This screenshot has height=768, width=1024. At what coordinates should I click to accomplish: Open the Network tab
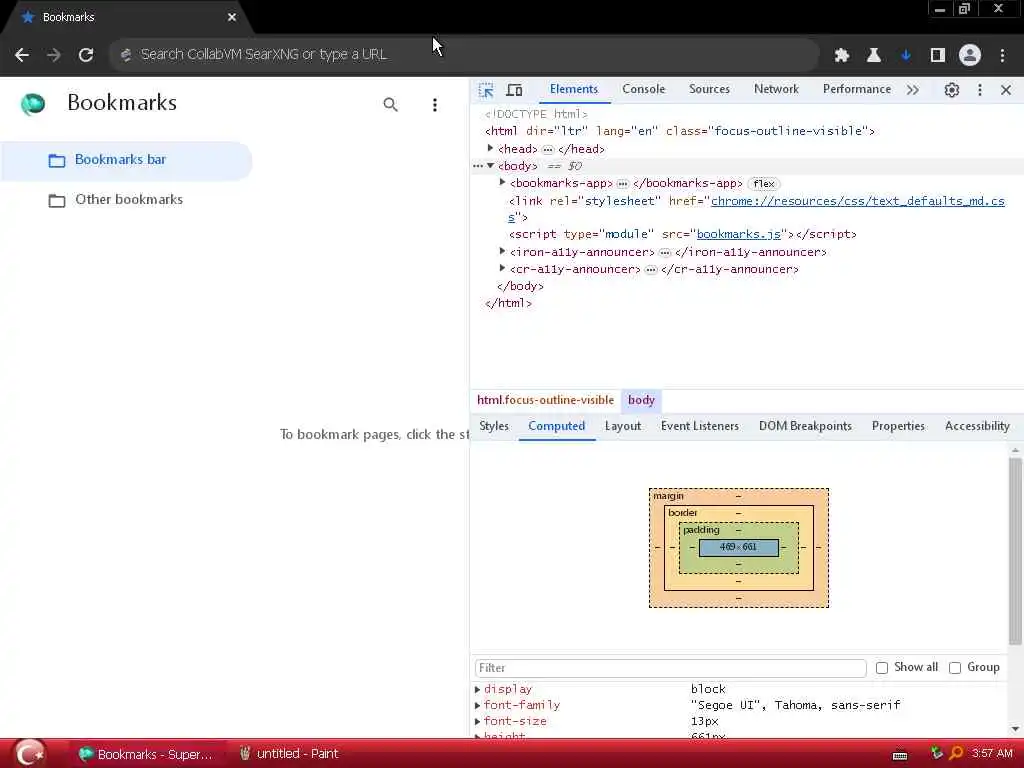coord(776,89)
